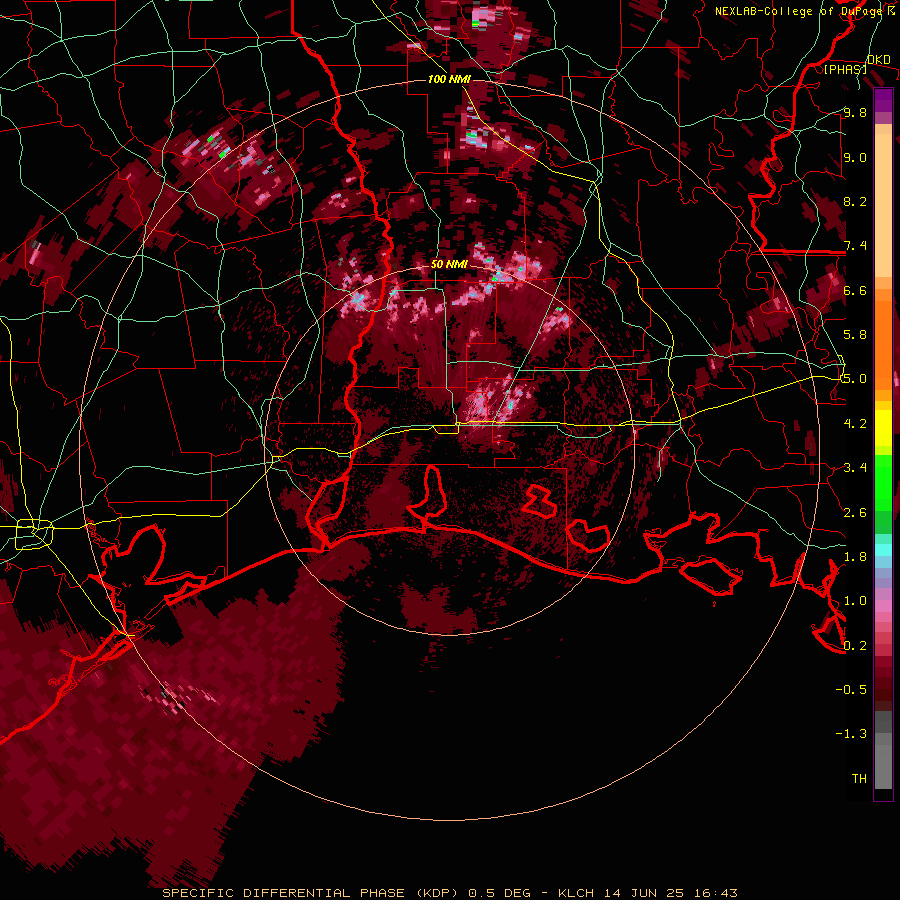Viewport: 900px width, 900px height.
Task: Select the 5.0 scale value
Action: pyautogui.click(x=855, y=379)
